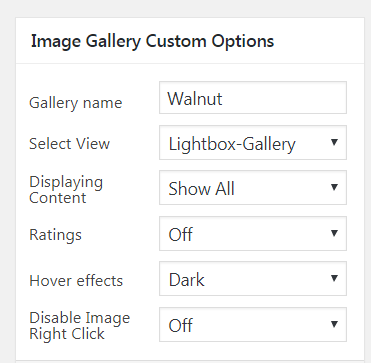Click the Lightbox-Gallery selected value text
This screenshot has width=371, height=363.
tap(232, 145)
